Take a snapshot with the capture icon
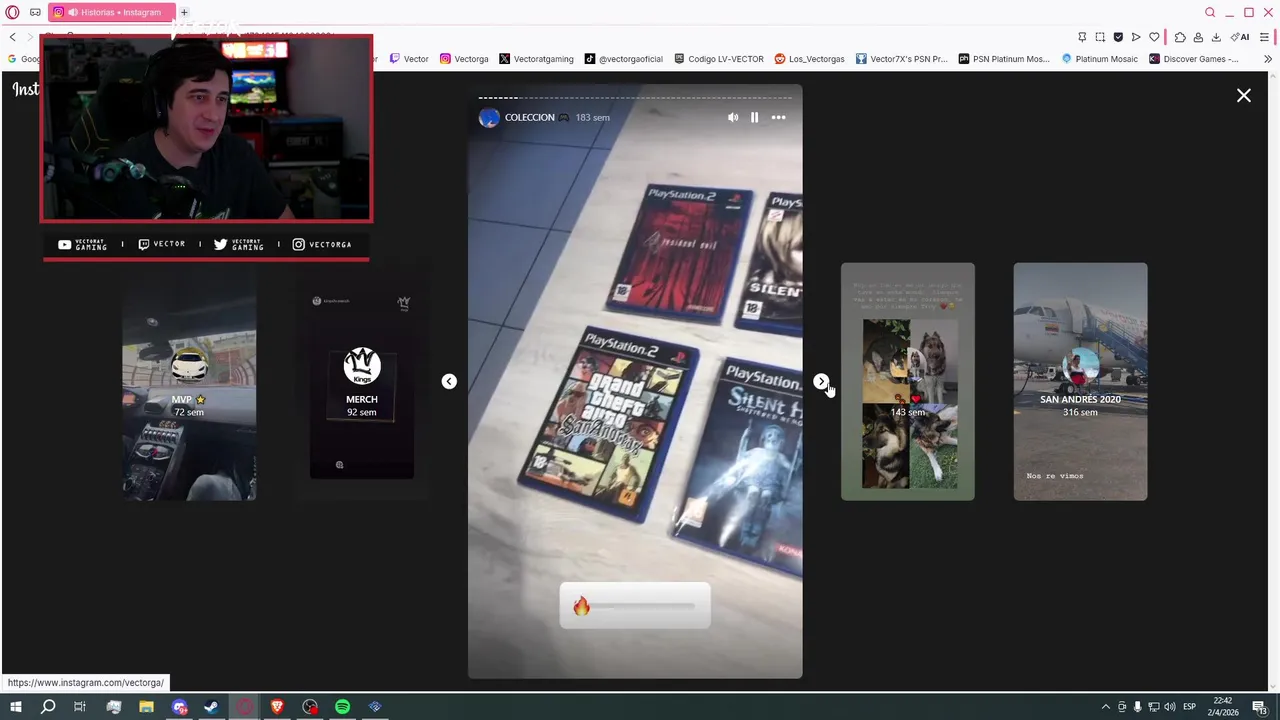 [x=1100, y=37]
